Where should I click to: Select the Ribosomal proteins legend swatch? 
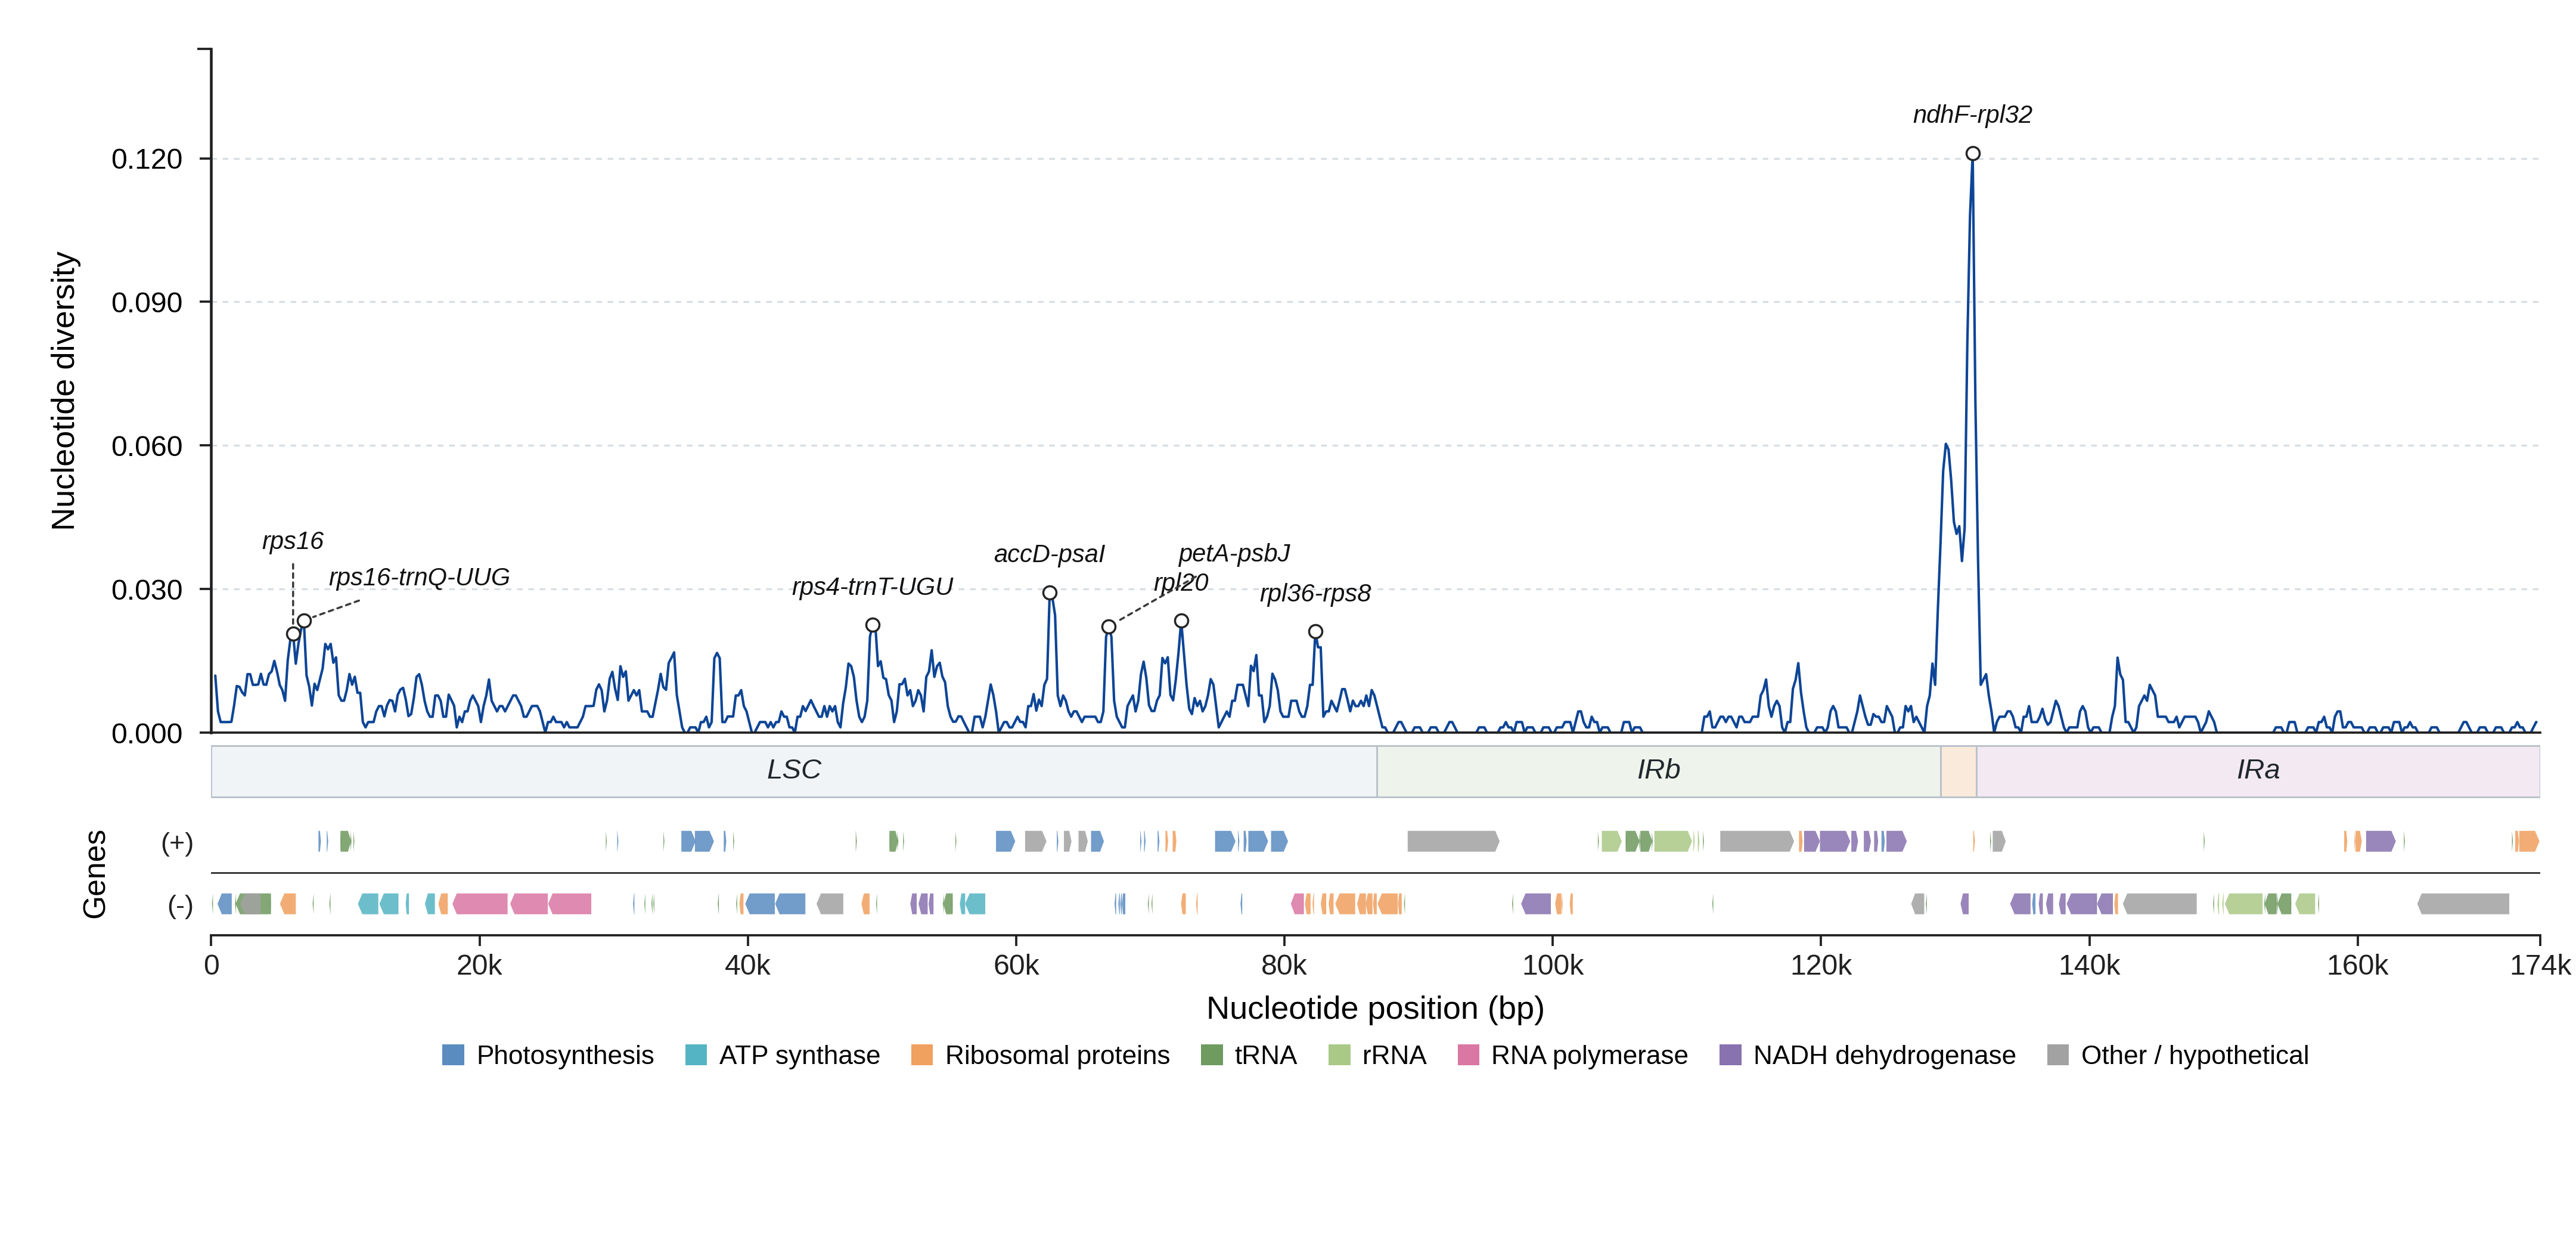tap(922, 1055)
